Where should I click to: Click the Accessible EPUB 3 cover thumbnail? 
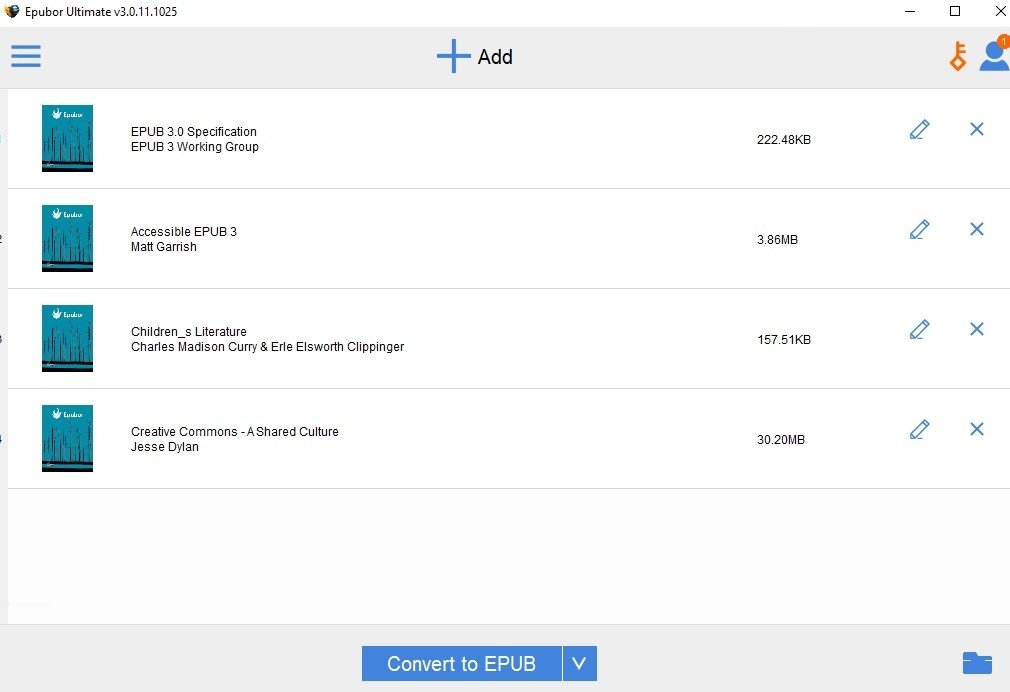point(68,238)
